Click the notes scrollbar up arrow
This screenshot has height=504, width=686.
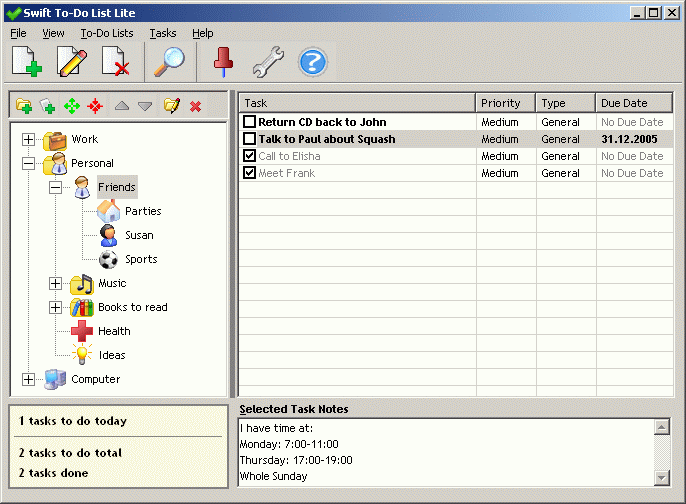tap(662, 427)
